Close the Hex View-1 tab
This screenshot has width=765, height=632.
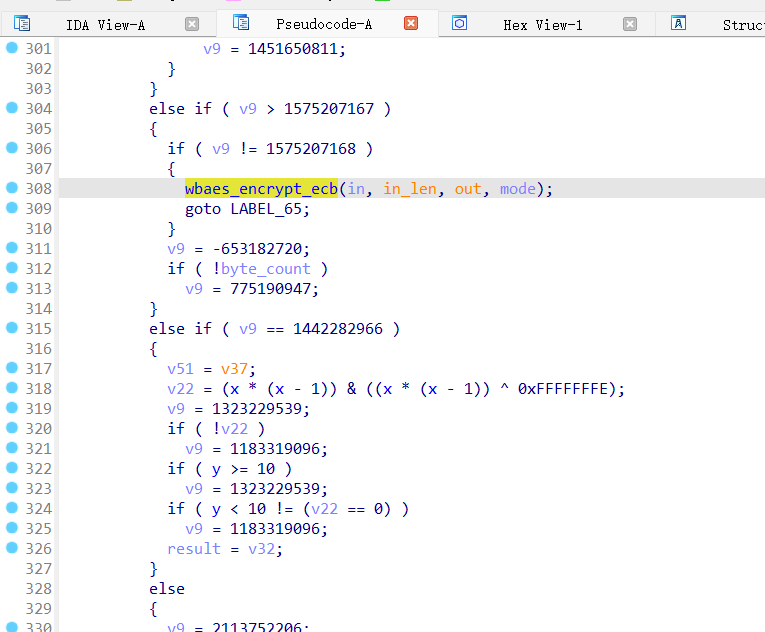pyautogui.click(x=630, y=24)
